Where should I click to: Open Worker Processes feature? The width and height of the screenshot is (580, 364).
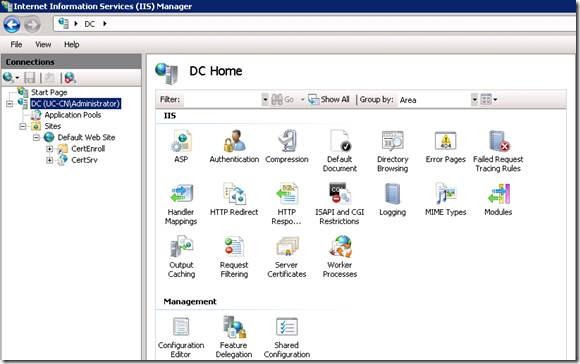click(x=340, y=257)
